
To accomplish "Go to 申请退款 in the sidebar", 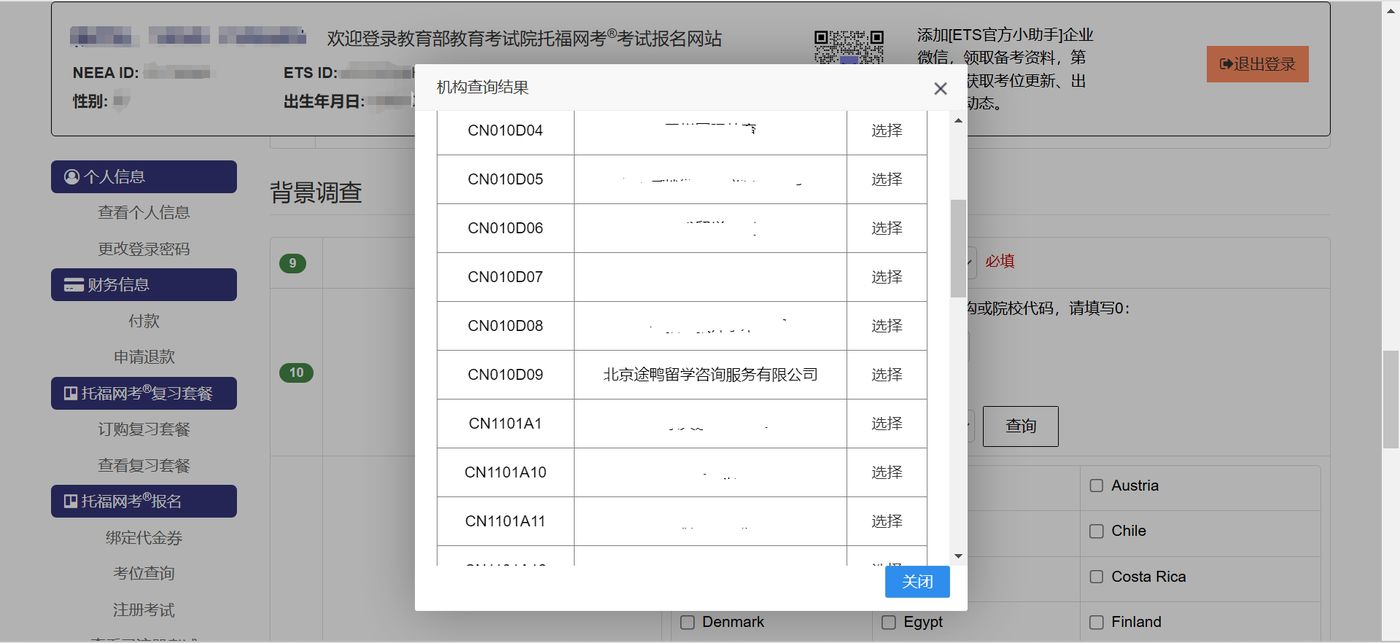I will [144, 357].
